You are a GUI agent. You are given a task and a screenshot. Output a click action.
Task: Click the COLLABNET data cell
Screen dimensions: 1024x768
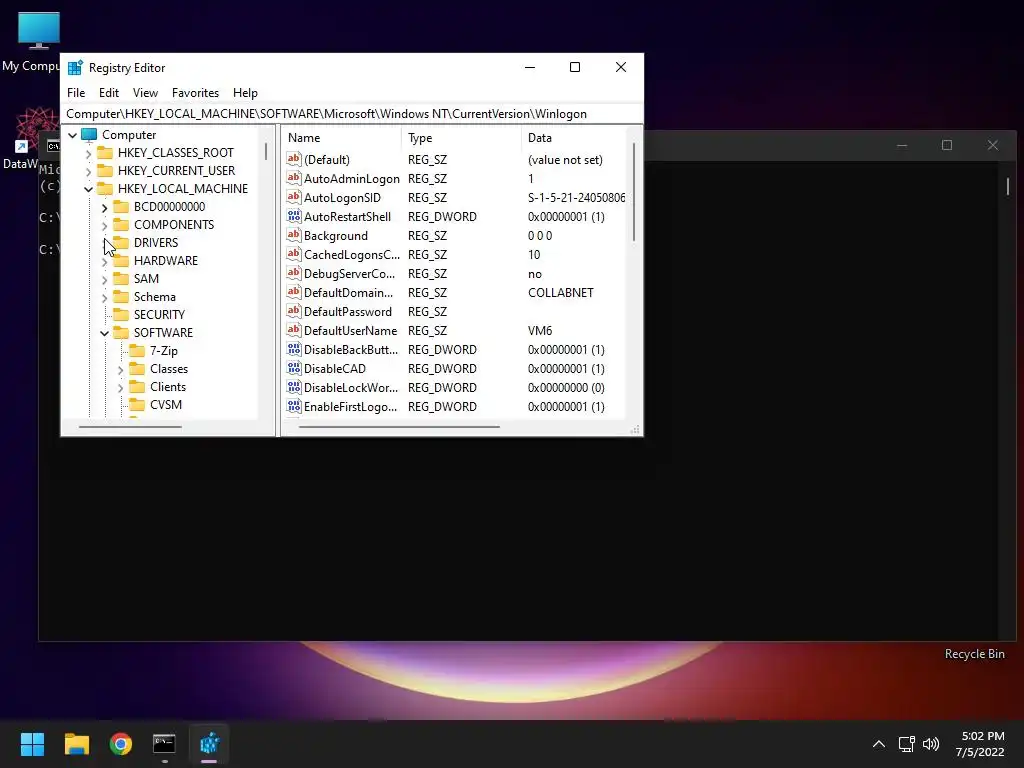point(560,293)
